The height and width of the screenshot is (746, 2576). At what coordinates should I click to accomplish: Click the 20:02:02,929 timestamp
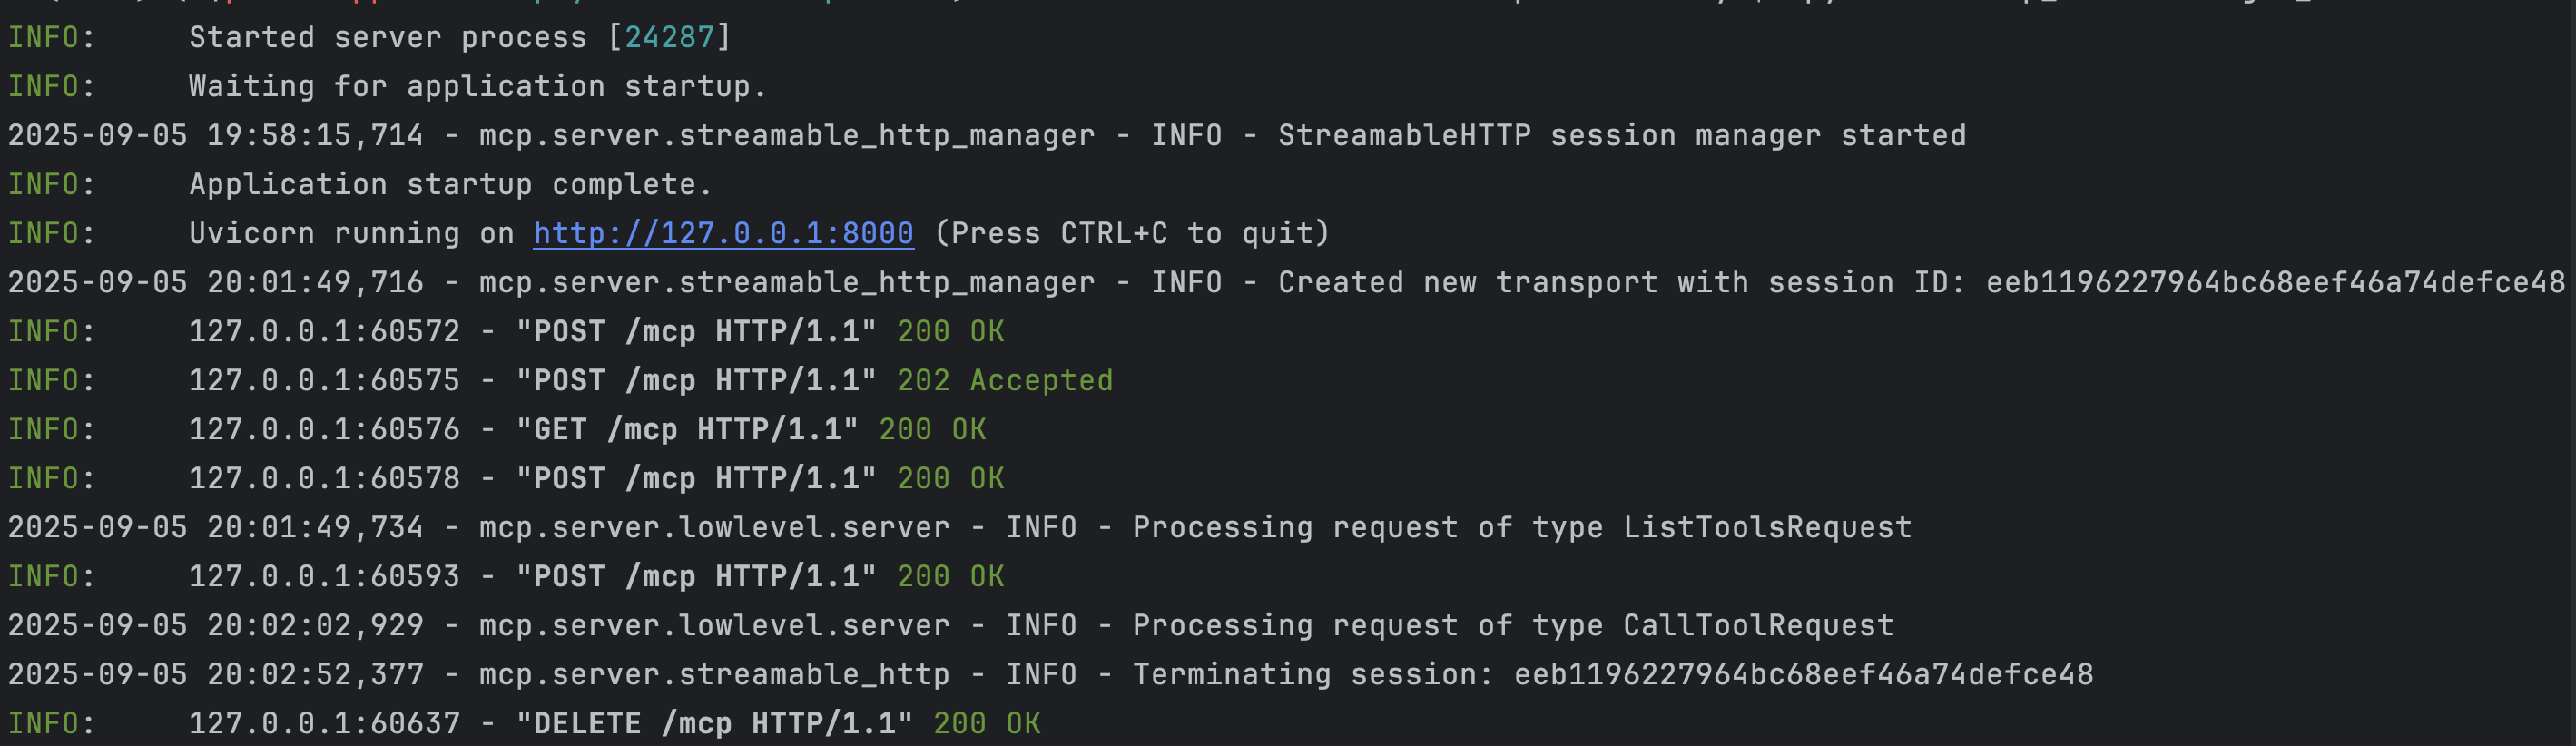point(315,625)
